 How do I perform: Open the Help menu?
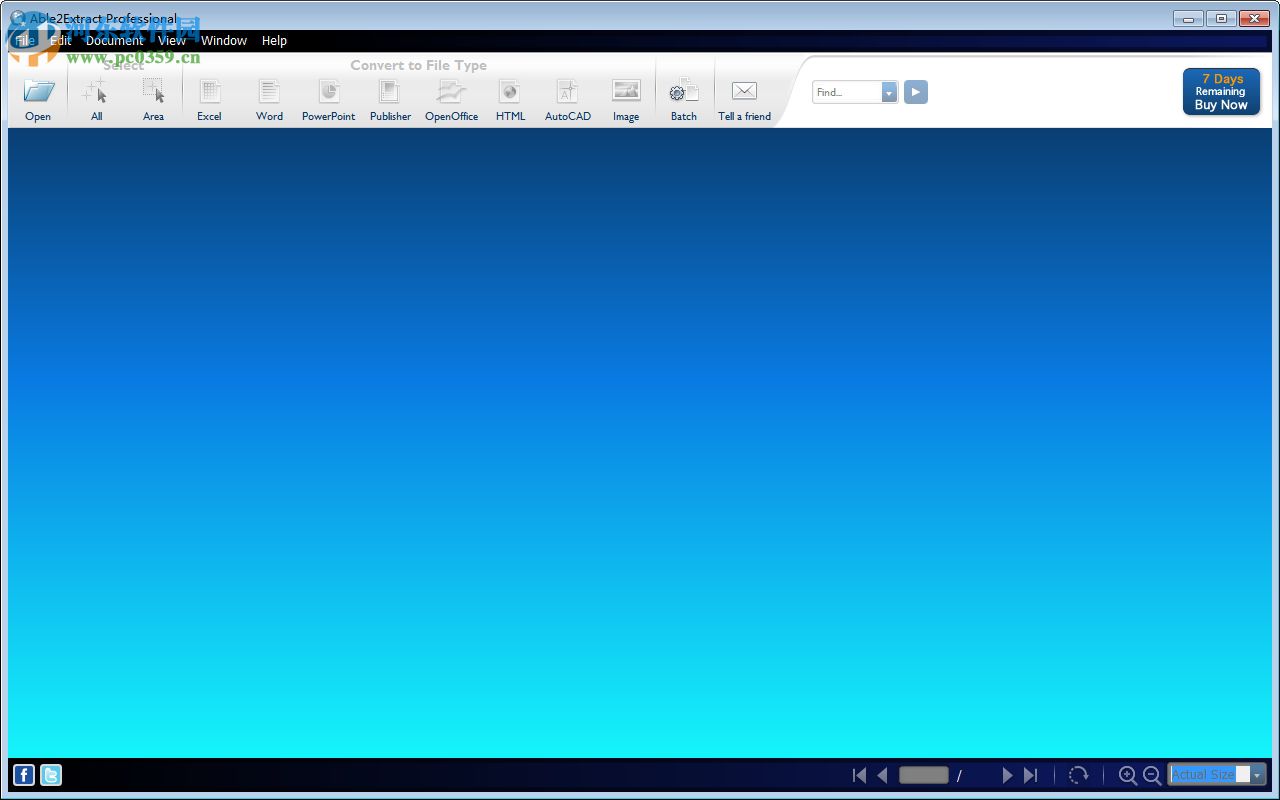[274, 41]
